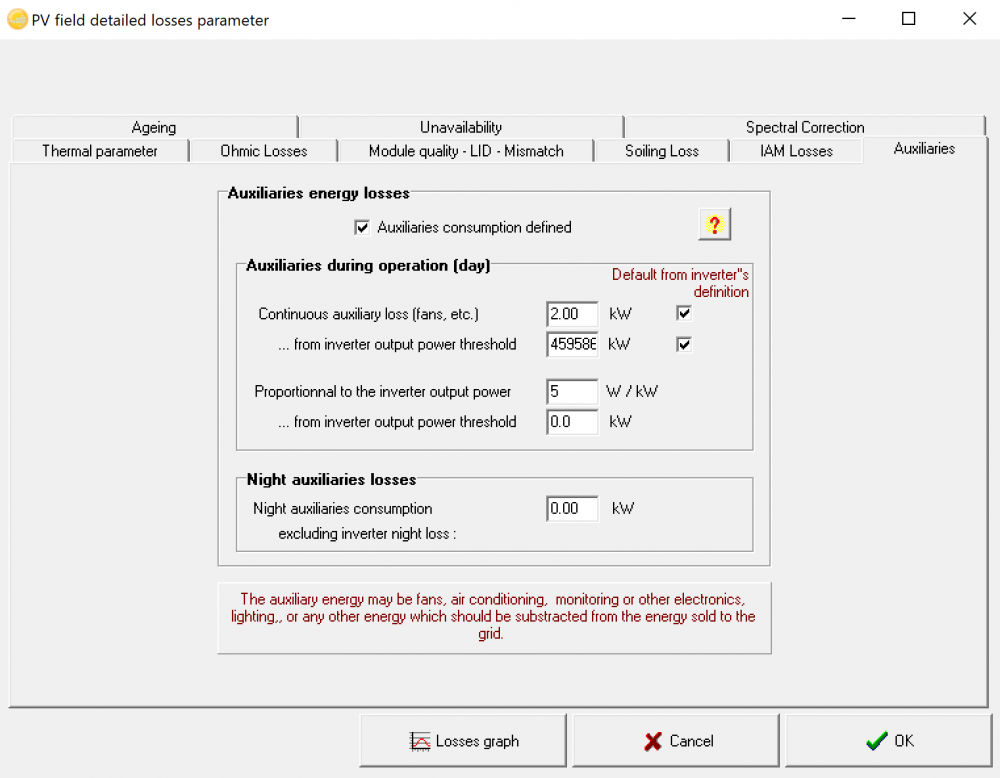Dismiss the dialog using Cancel
1000x778 pixels.
pos(675,740)
